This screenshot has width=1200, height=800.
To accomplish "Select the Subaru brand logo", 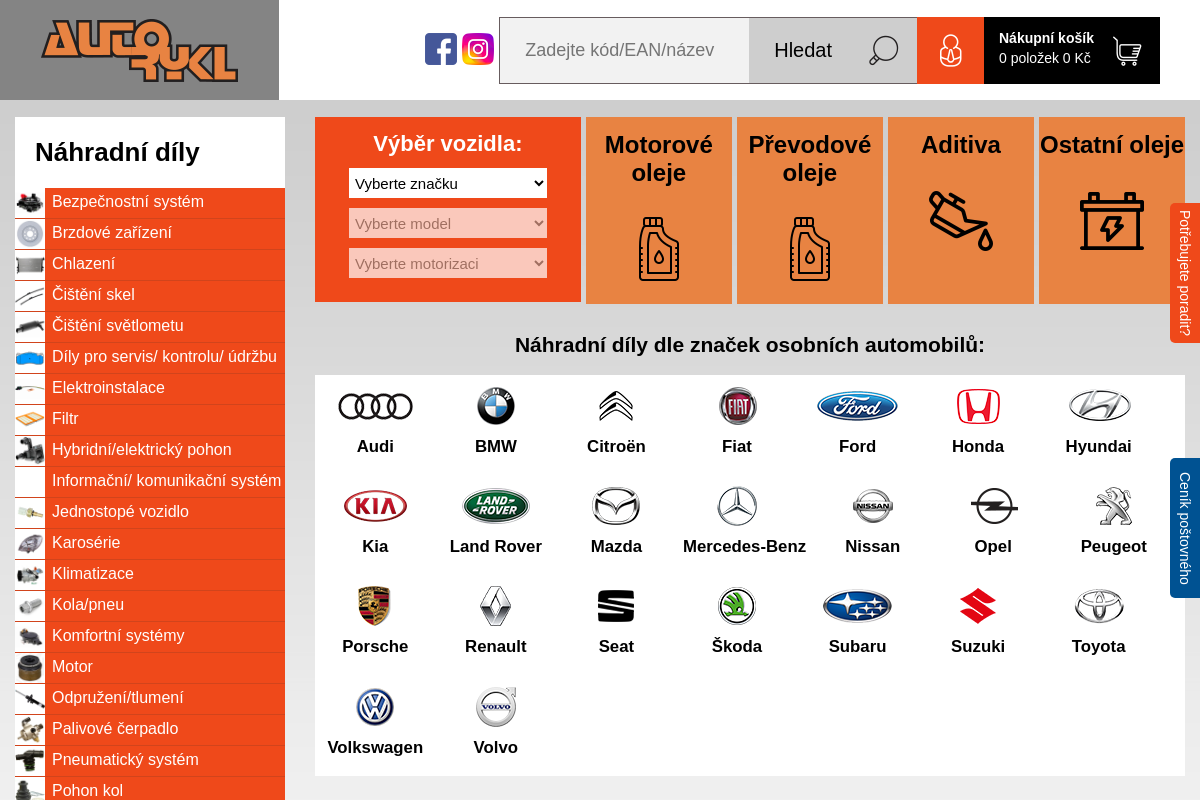I will pos(857,606).
